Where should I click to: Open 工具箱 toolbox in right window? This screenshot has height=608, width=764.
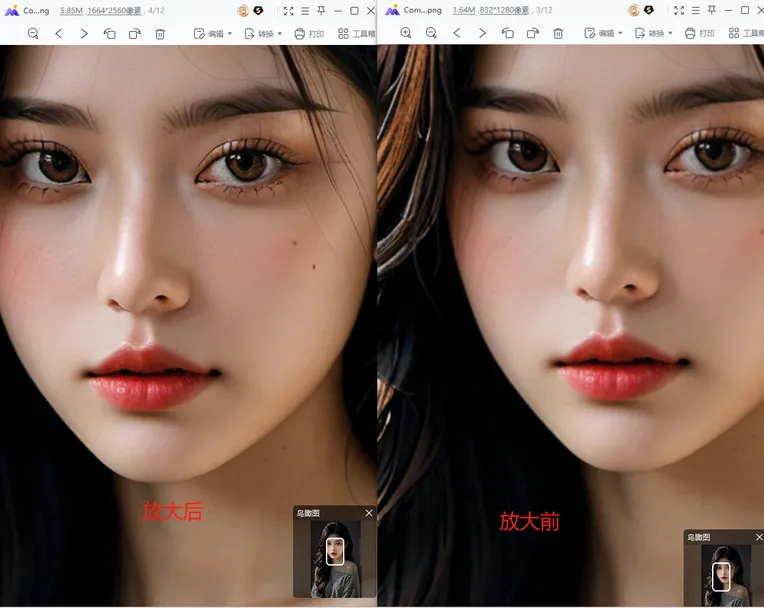coord(746,33)
